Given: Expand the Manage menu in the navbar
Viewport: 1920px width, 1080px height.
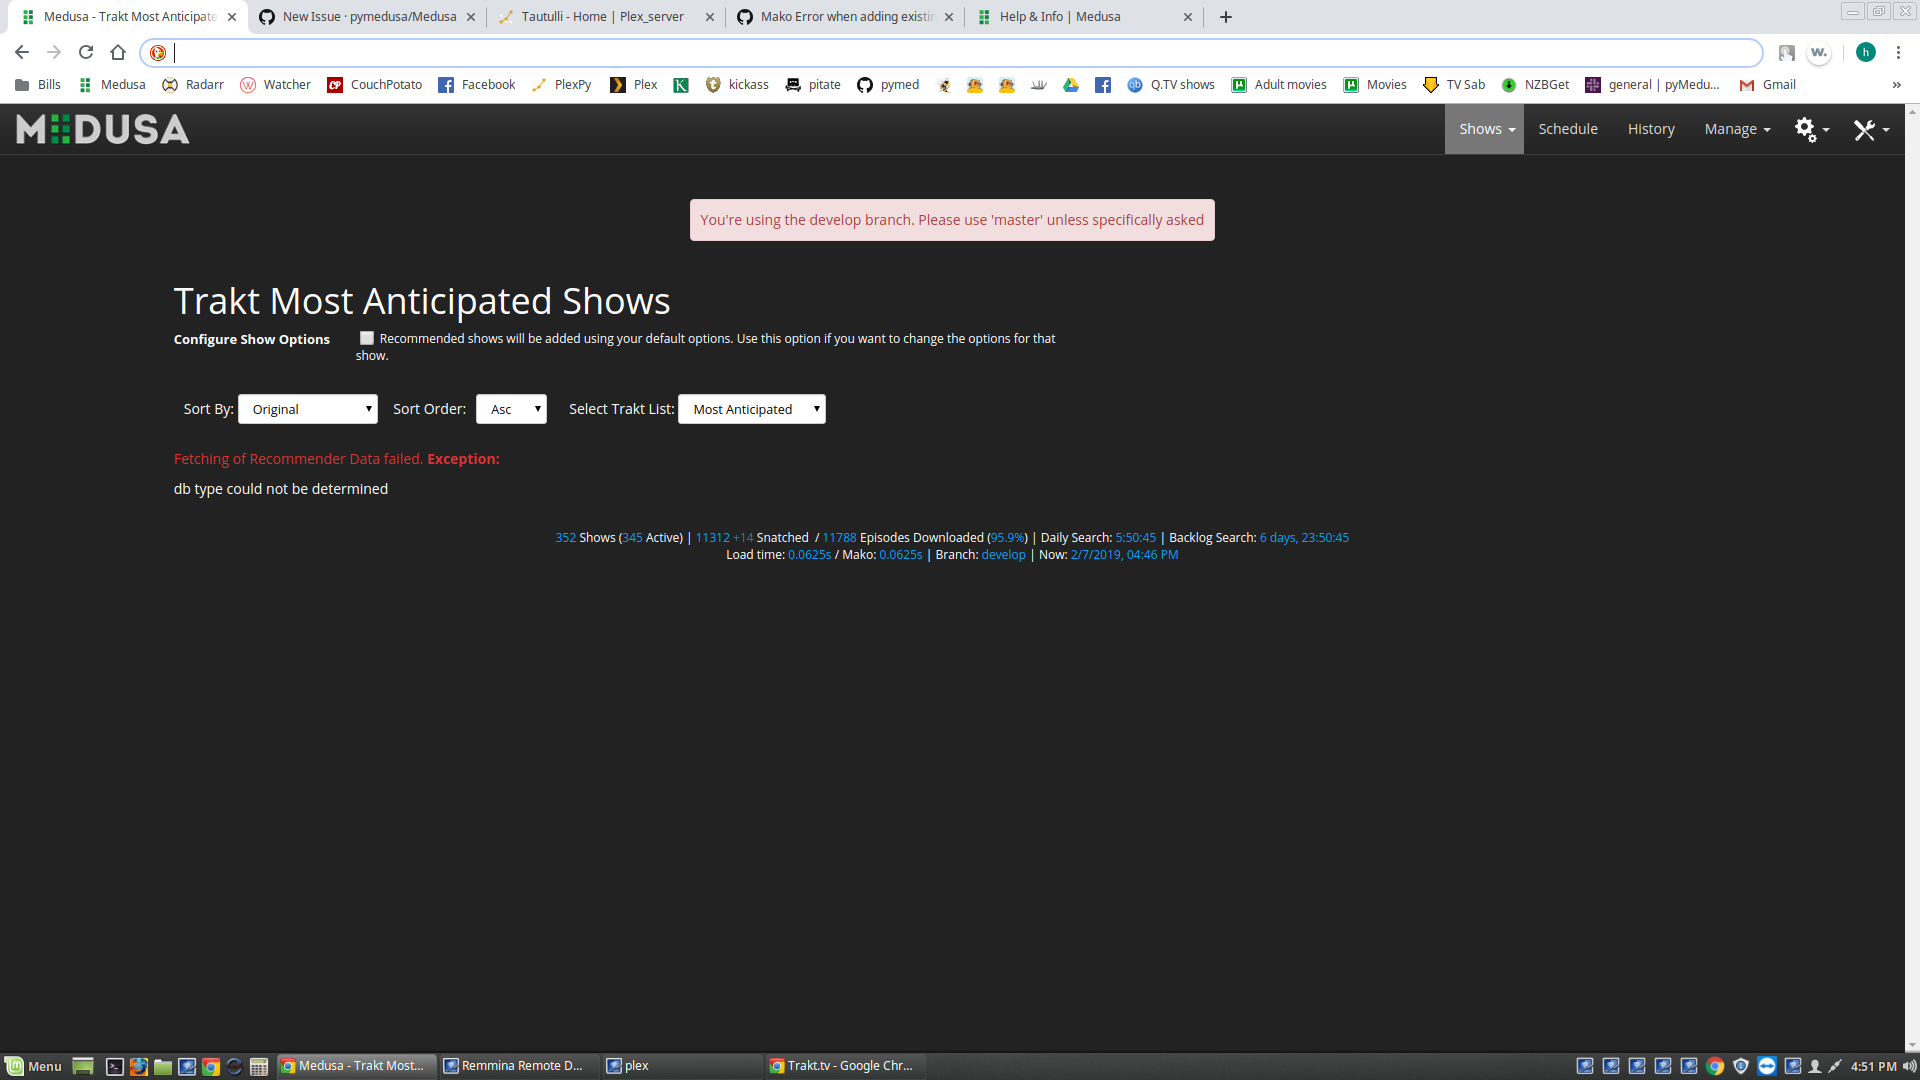Looking at the screenshot, I should coord(1737,128).
